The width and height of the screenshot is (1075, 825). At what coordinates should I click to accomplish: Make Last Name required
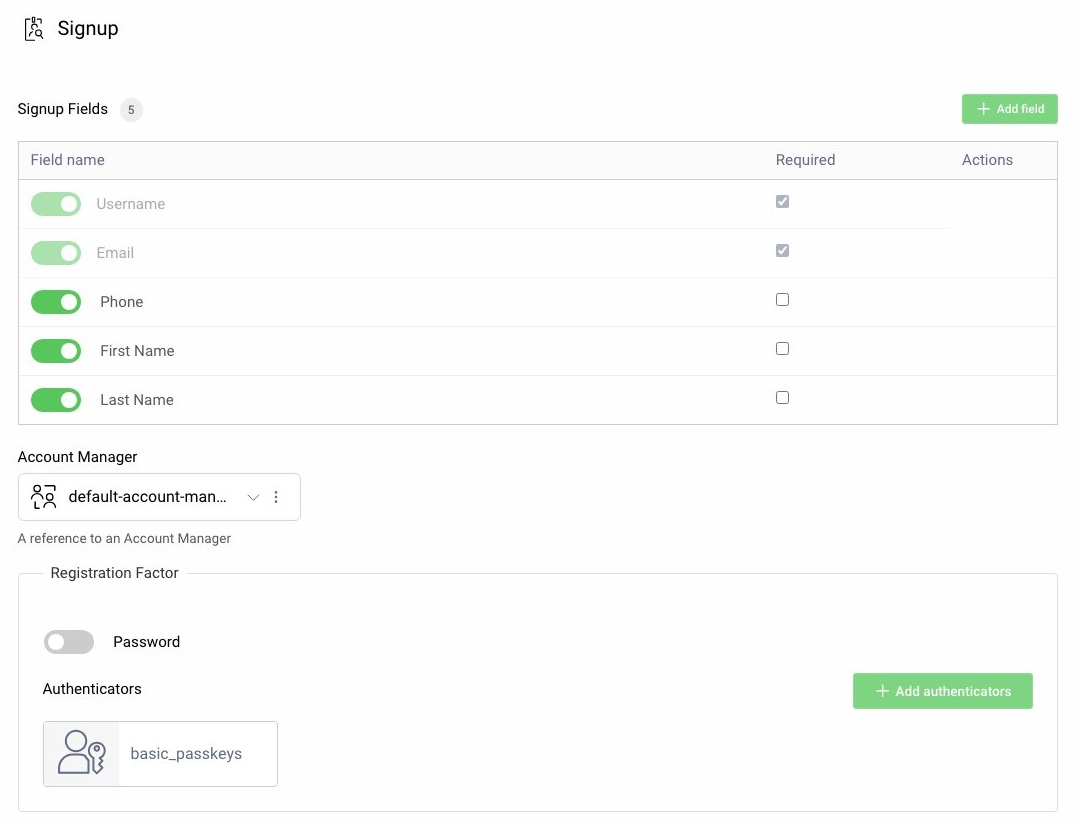click(x=782, y=397)
